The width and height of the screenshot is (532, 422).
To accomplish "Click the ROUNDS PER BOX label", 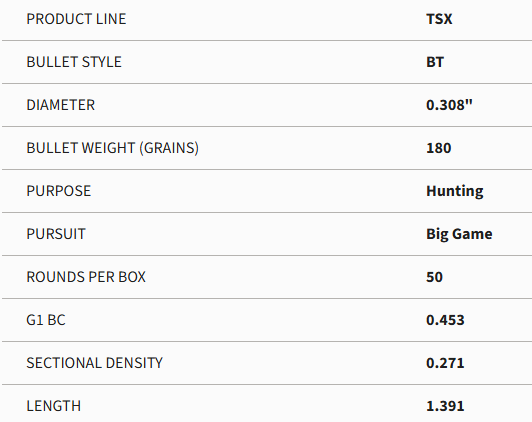I will (x=86, y=277).
